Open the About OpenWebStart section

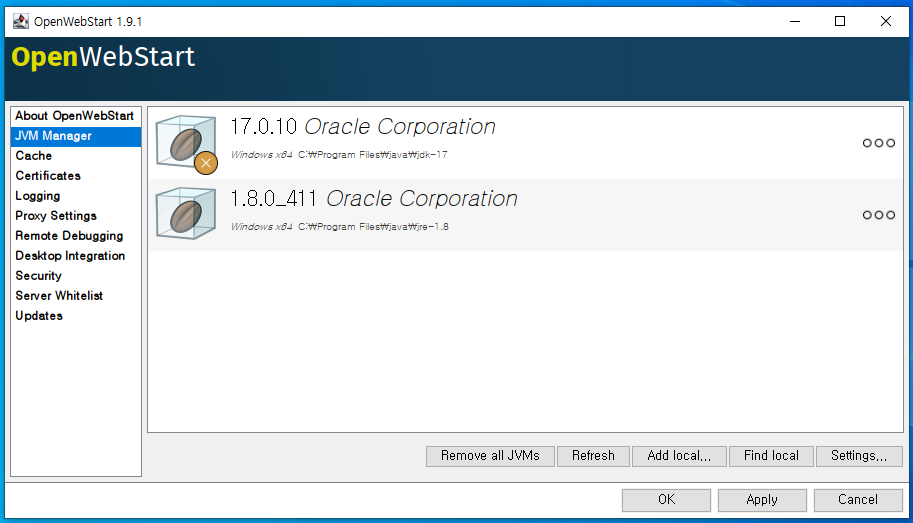(76, 116)
